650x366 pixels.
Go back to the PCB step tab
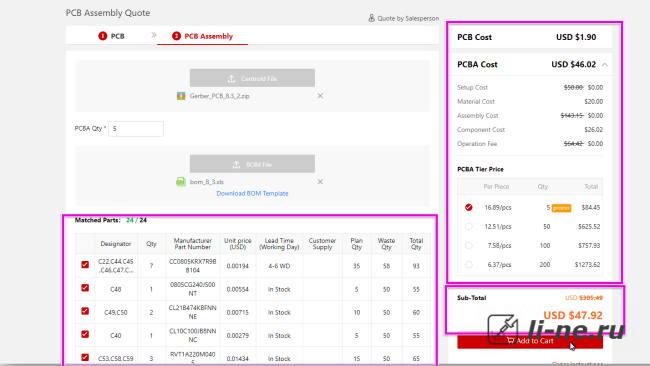tap(112, 36)
